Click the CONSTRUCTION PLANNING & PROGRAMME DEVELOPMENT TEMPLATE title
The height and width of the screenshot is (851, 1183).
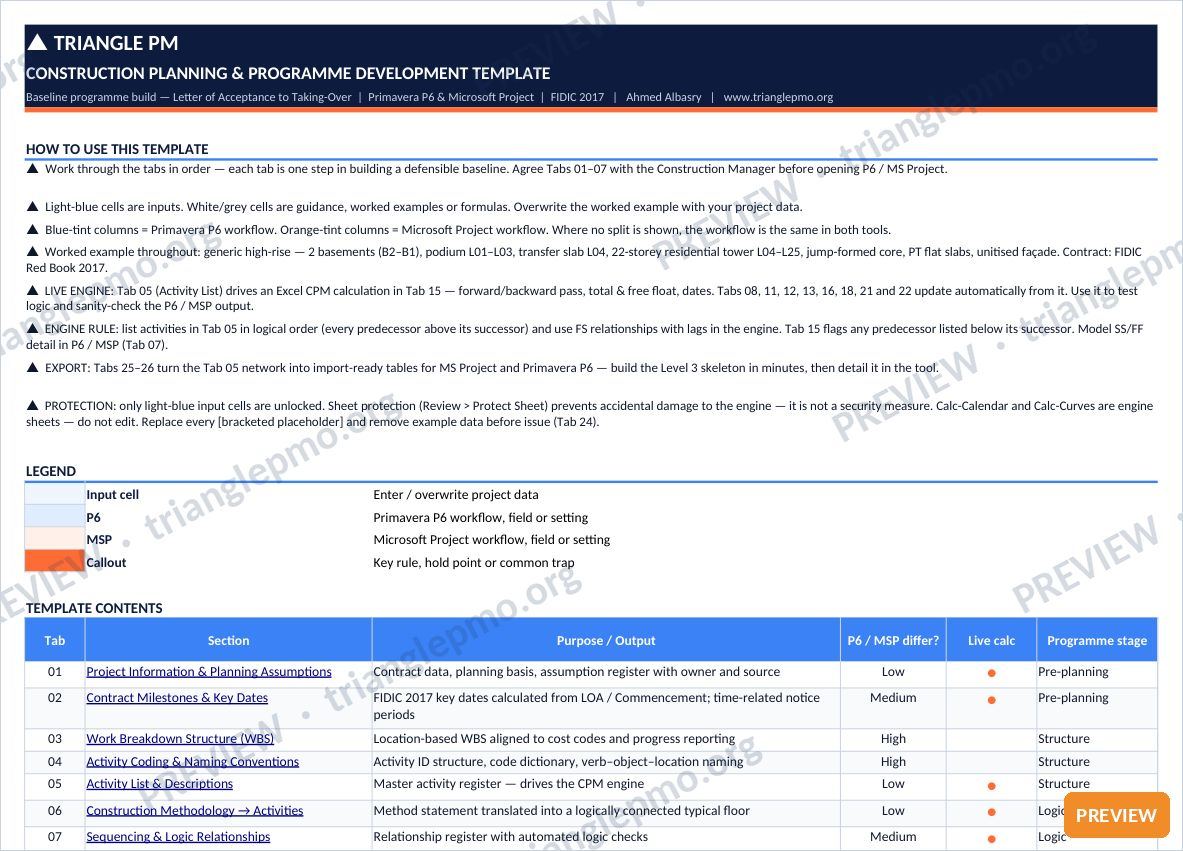tap(288, 73)
